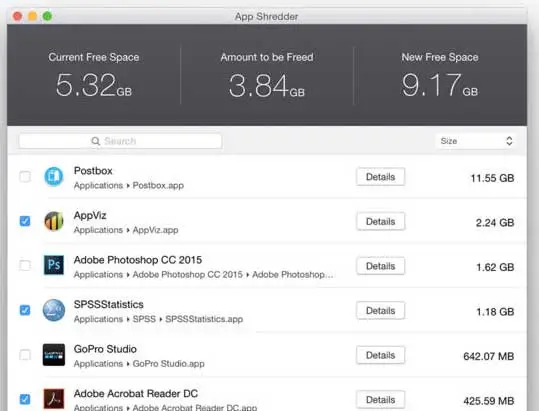Close the App Shredder window
539x411 pixels.
[x=17, y=16]
